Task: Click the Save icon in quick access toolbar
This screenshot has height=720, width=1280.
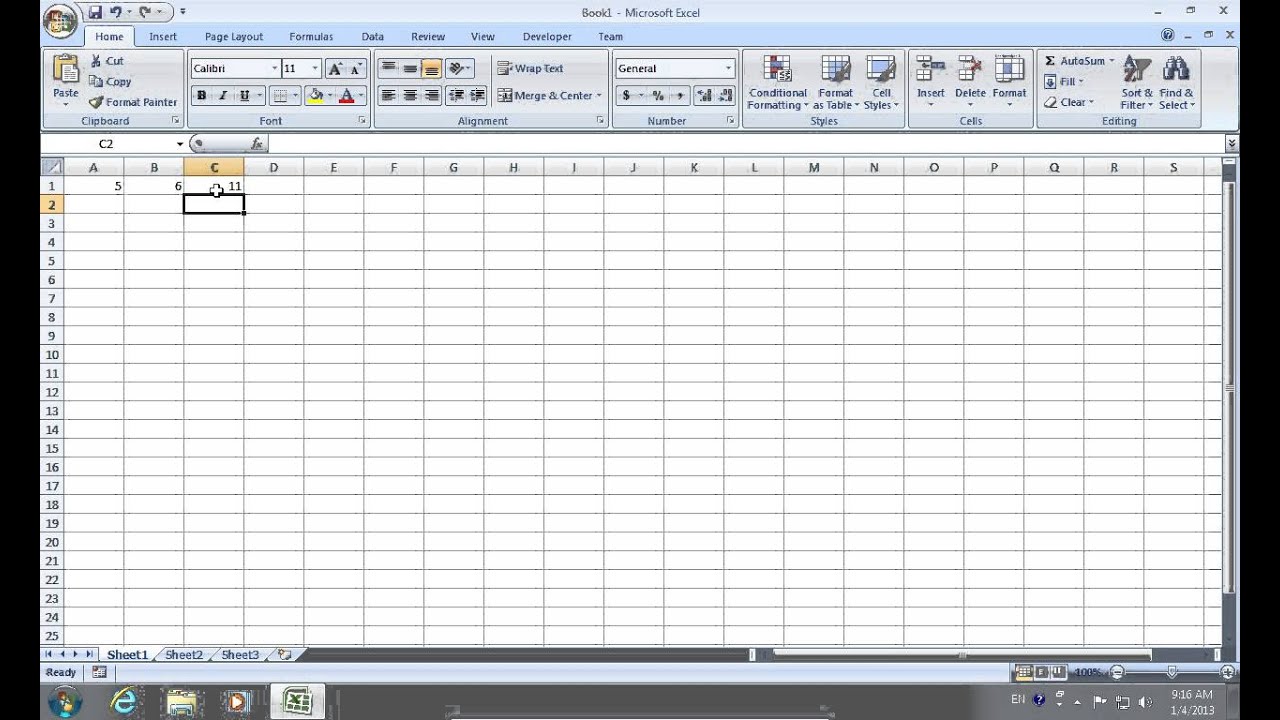Action: pyautogui.click(x=95, y=12)
